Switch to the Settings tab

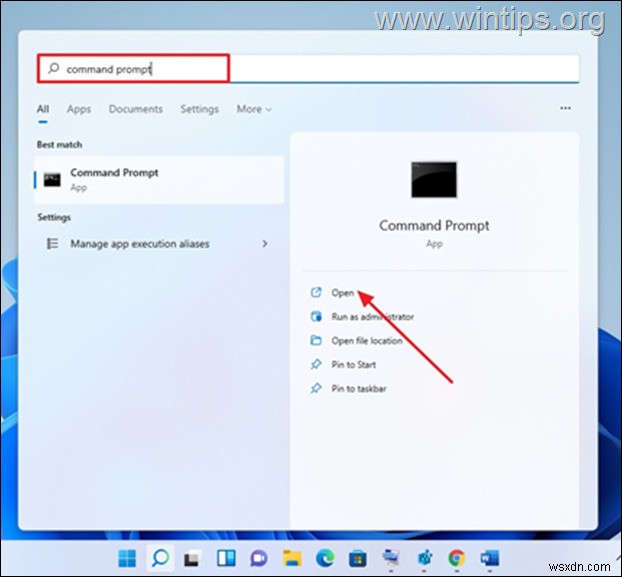[200, 109]
